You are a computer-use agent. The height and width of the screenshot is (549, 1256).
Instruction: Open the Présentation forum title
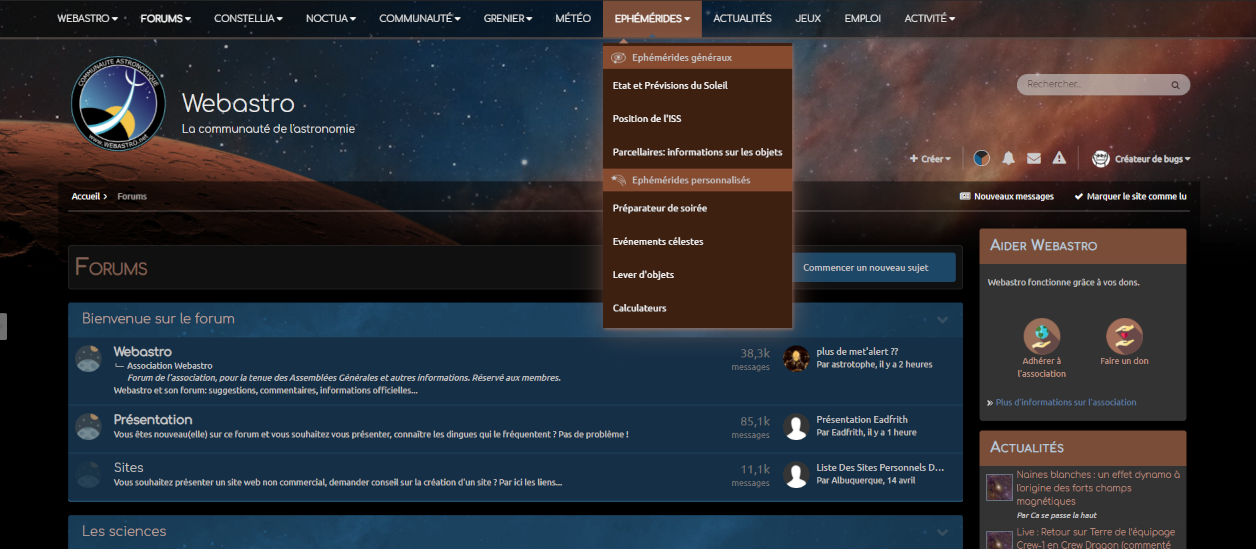(153, 420)
